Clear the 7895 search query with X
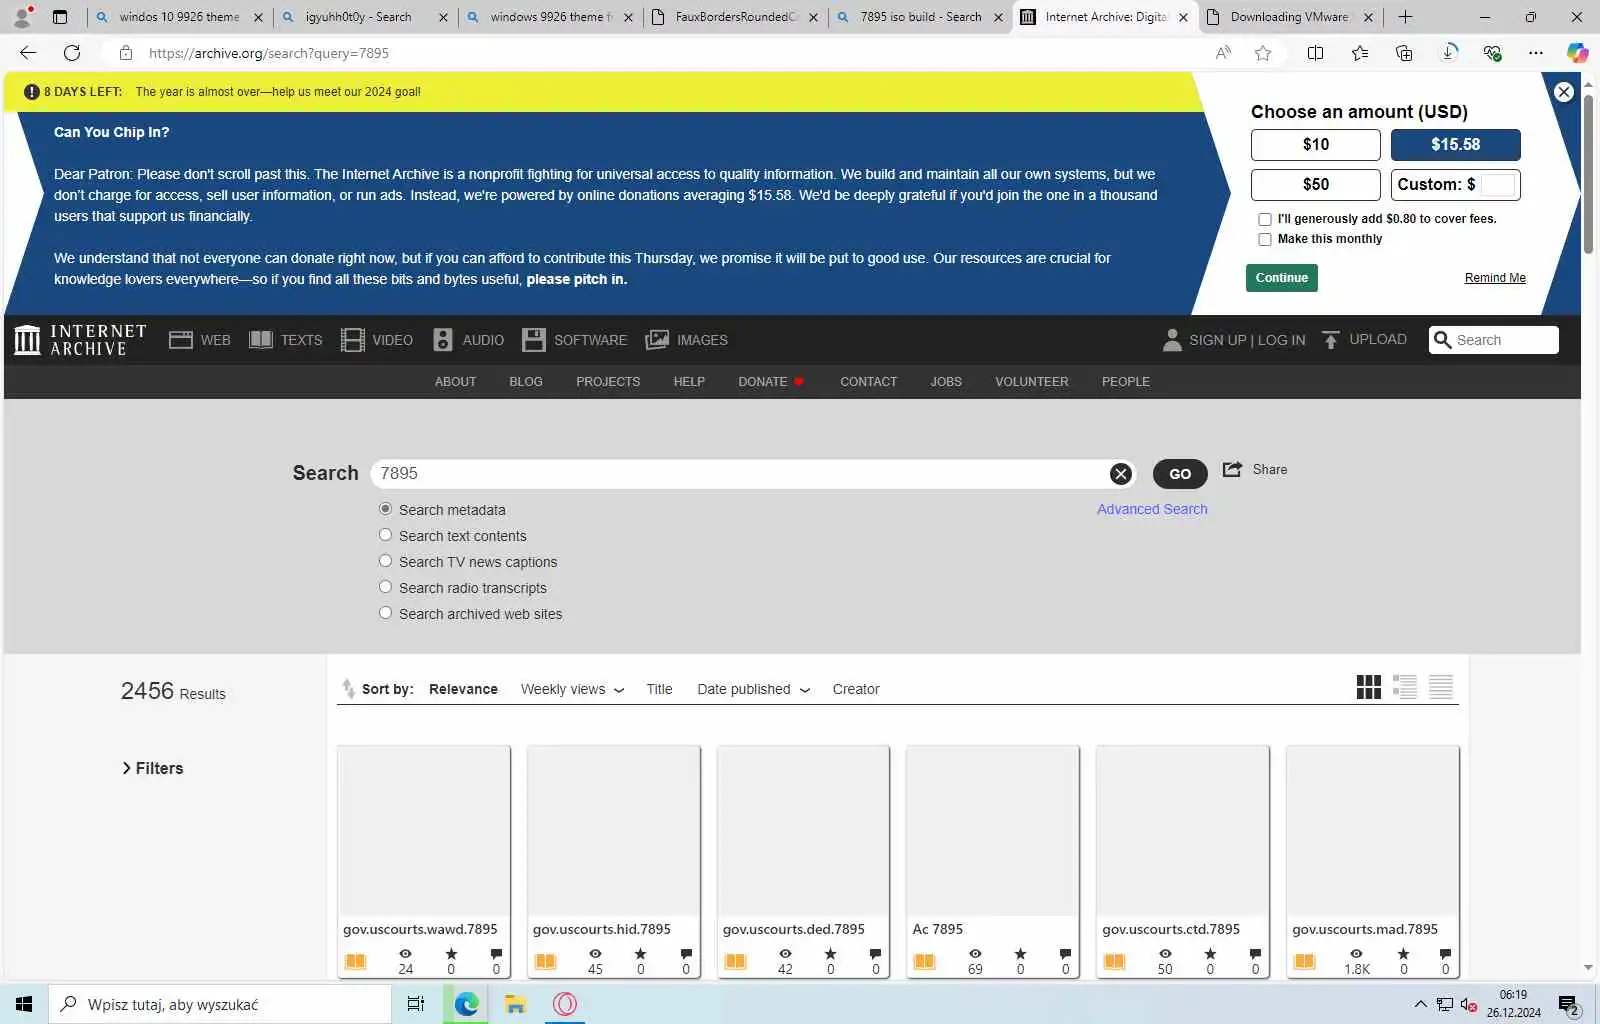This screenshot has height=1024, width=1600. 1121,474
